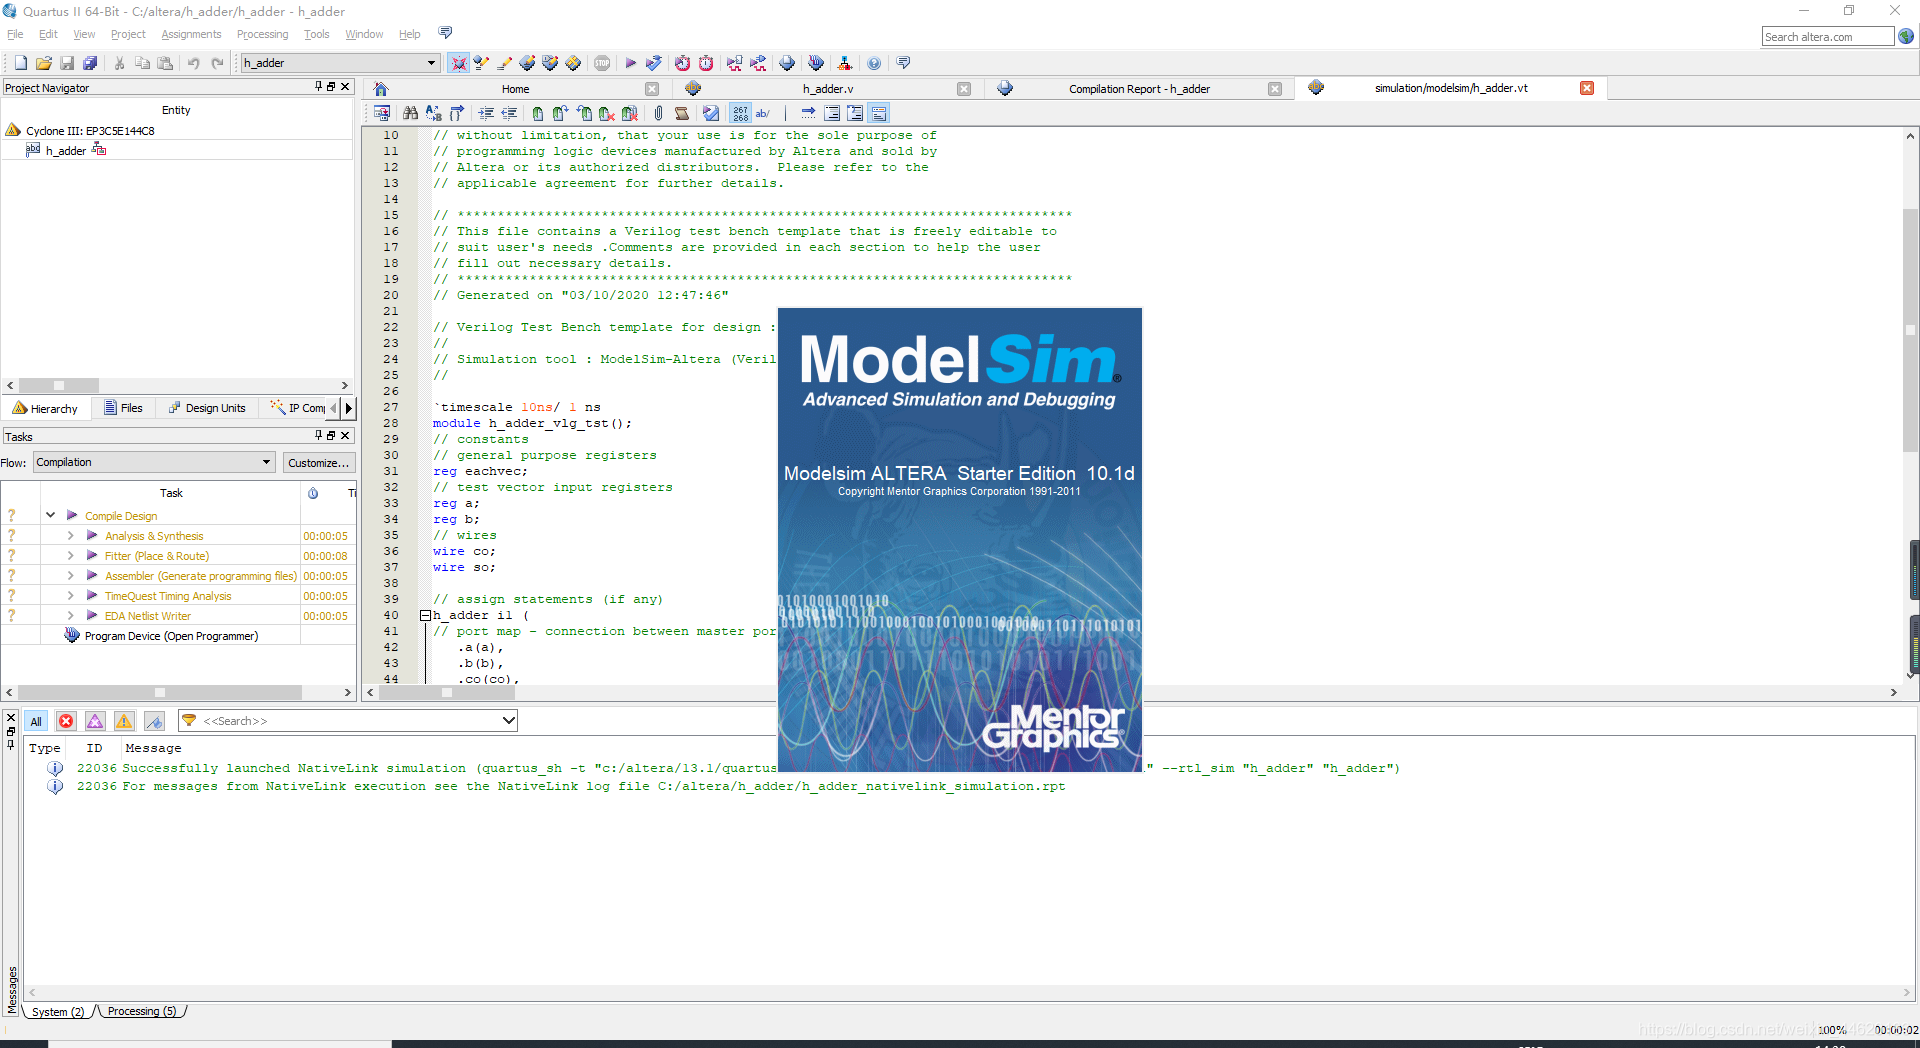The width and height of the screenshot is (1920, 1048).
Task: Click the Replace text icon in the editor toolbar
Action: pos(433,113)
